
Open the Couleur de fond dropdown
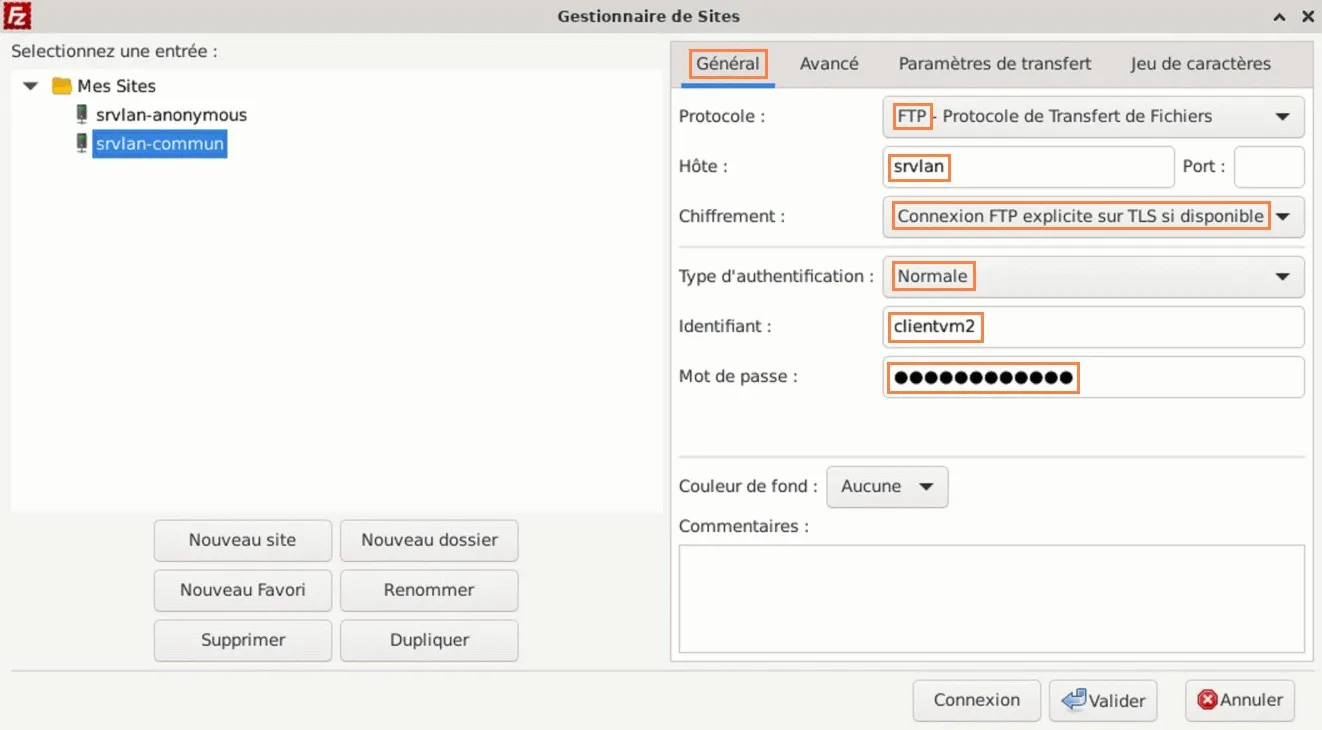pyautogui.click(x=887, y=487)
